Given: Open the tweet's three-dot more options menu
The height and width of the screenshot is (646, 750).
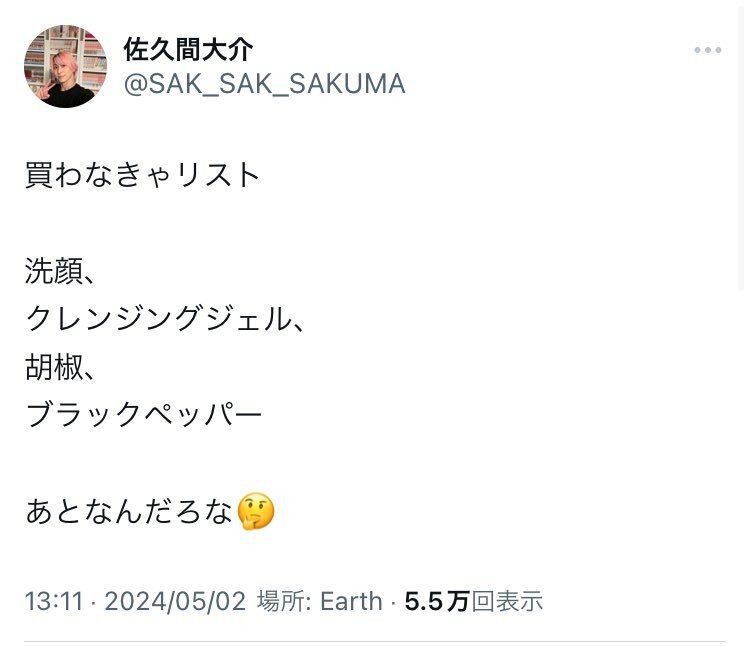Looking at the screenshot, I should tap(707, 50).
